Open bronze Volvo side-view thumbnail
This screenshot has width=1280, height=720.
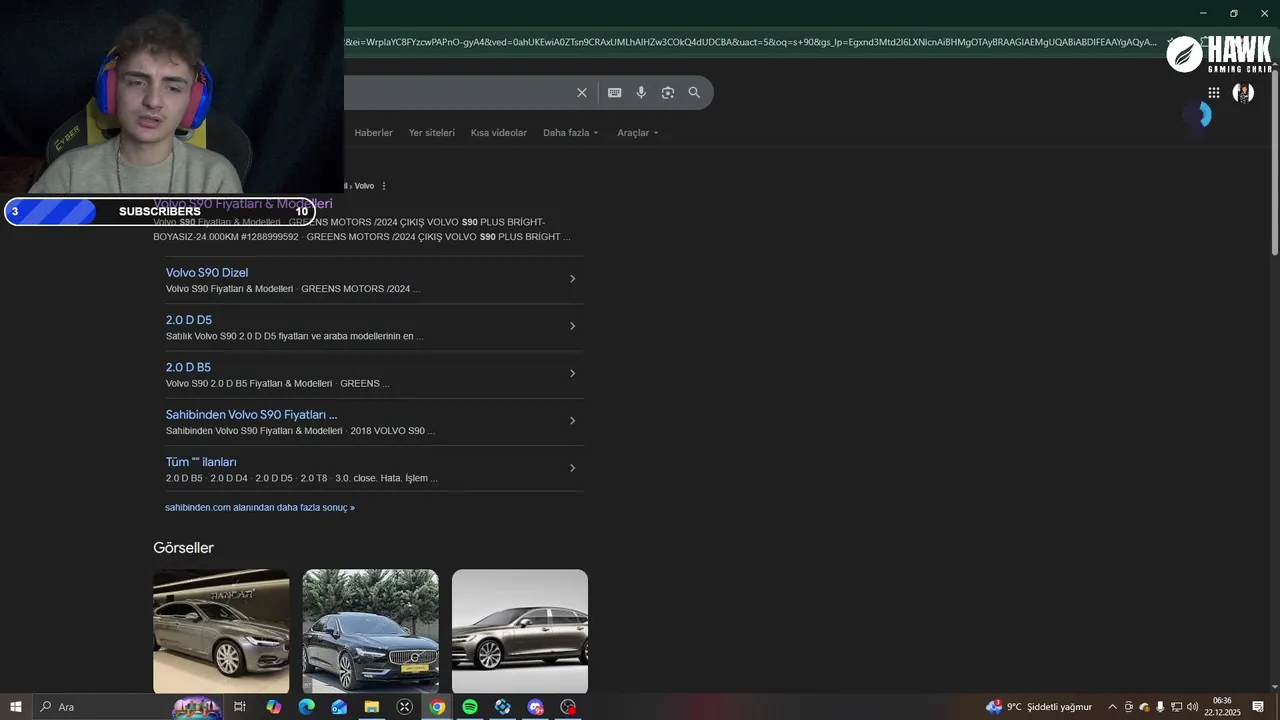[520, 631]
